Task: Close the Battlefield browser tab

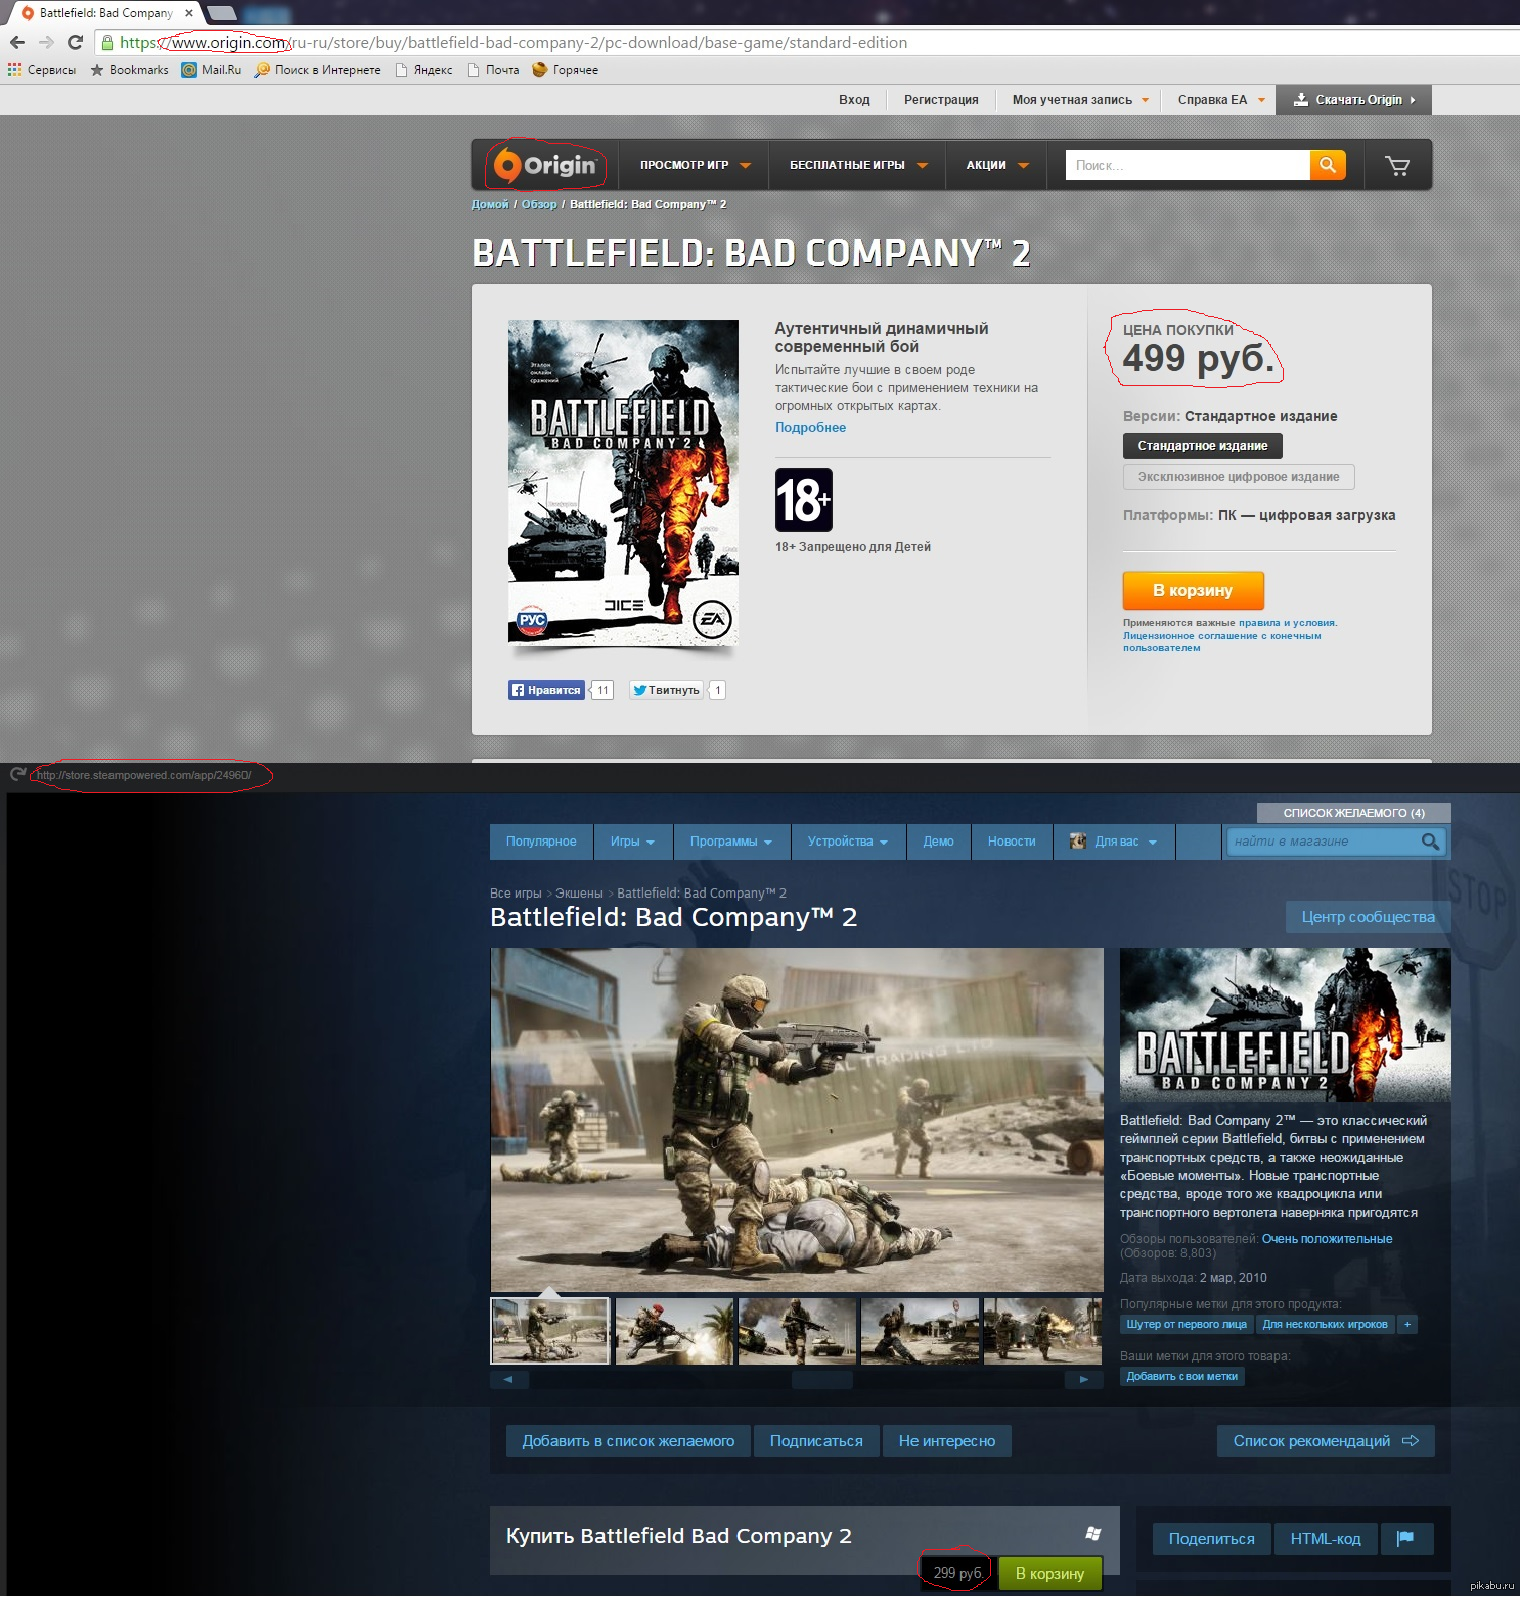Action: click(x=189, y=13)
